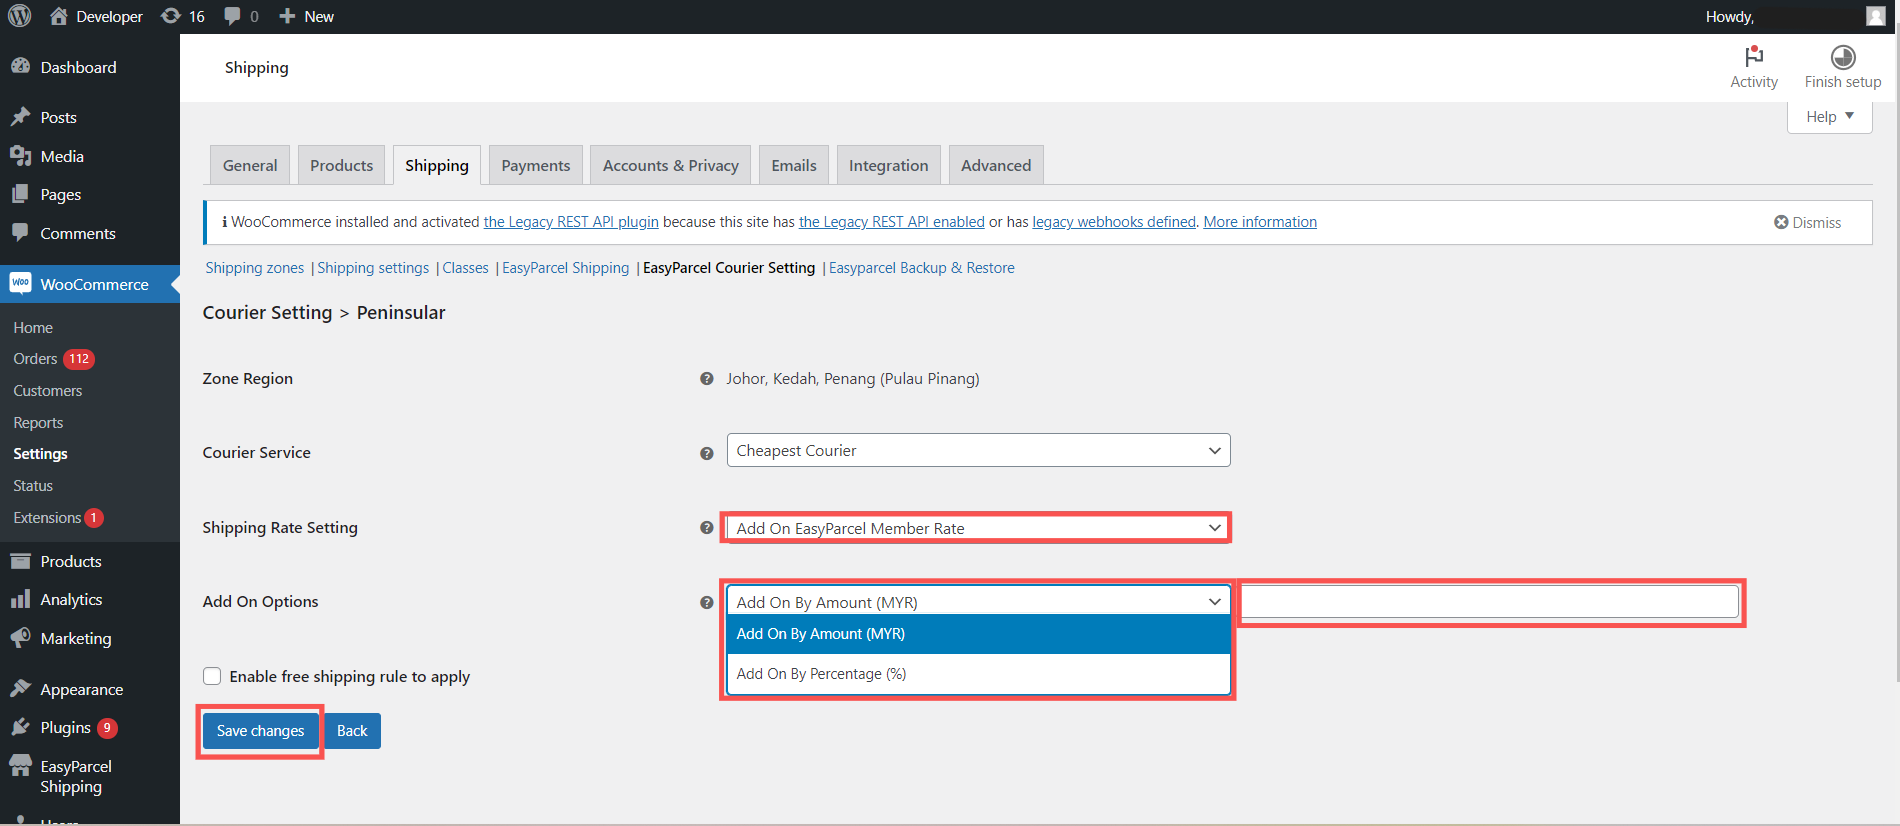Open the comments bubble icon in admin bar
1900x826 pixels.
pyautogui.click(x=232, y=16)
